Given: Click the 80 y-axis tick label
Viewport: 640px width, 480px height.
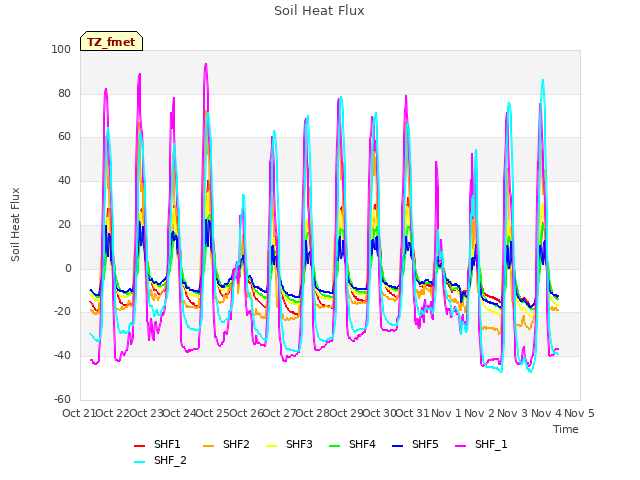Looking at the screenshot, I should click(x=64, y=93).
